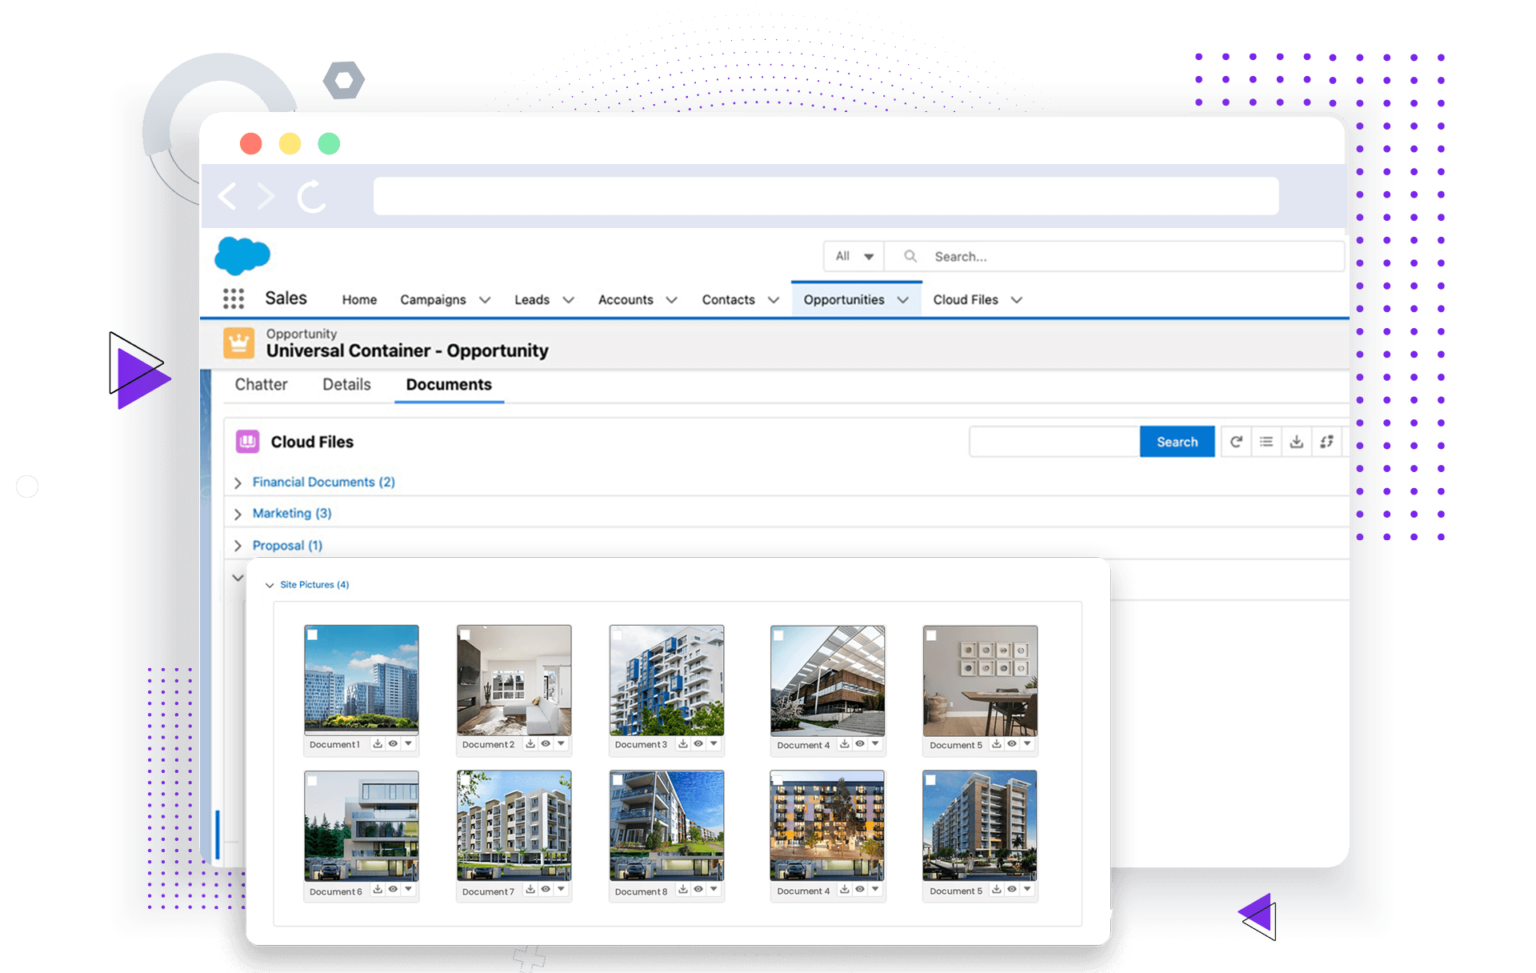Expand the Marketing folder

[x=238, y=513]
